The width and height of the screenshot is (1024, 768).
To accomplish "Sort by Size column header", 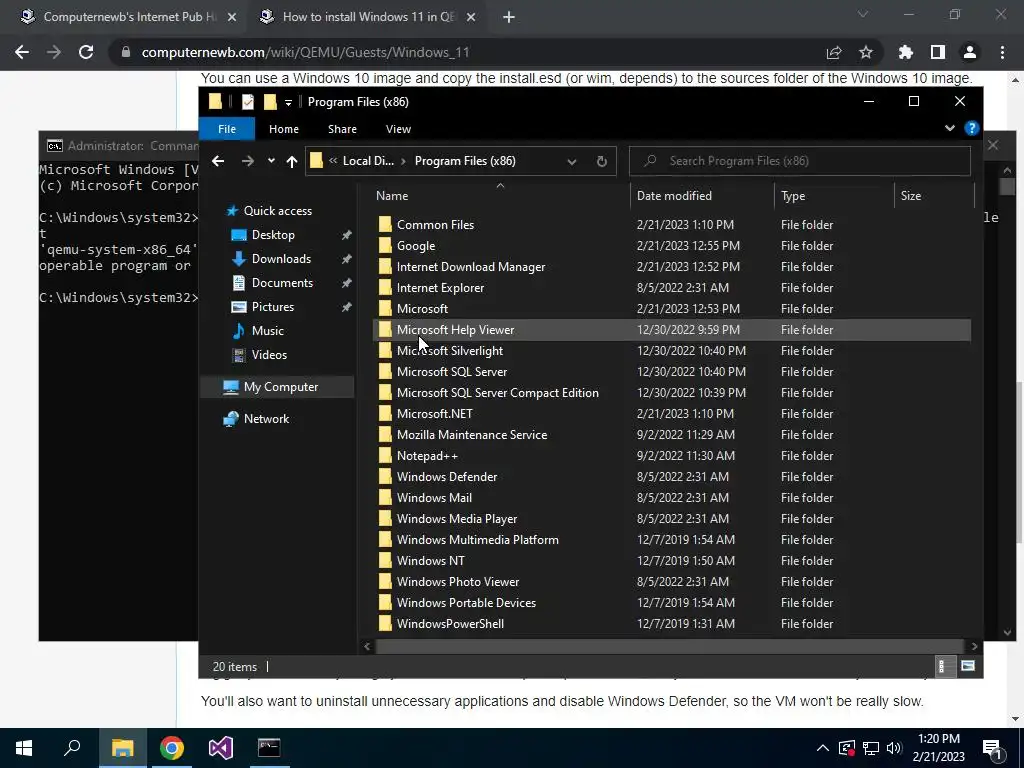I will pos(910,196).
